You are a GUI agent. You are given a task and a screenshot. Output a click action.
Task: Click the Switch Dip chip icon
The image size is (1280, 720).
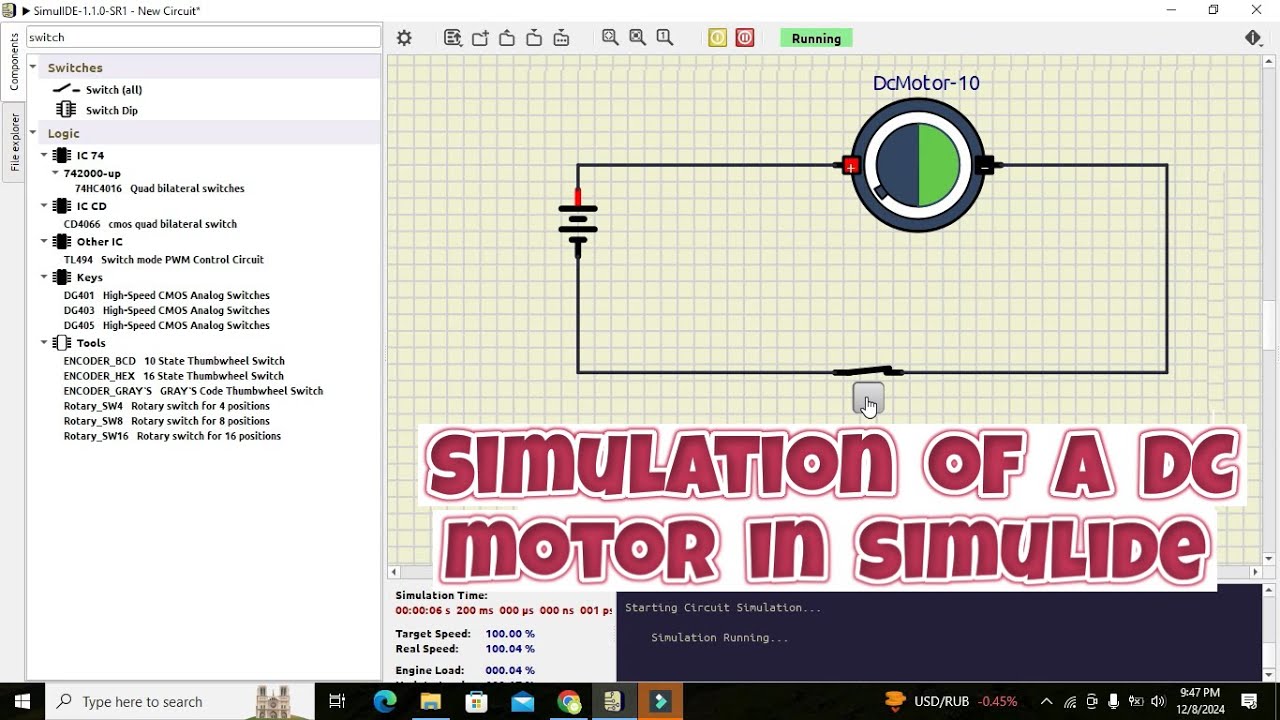(x=66, y=110)
